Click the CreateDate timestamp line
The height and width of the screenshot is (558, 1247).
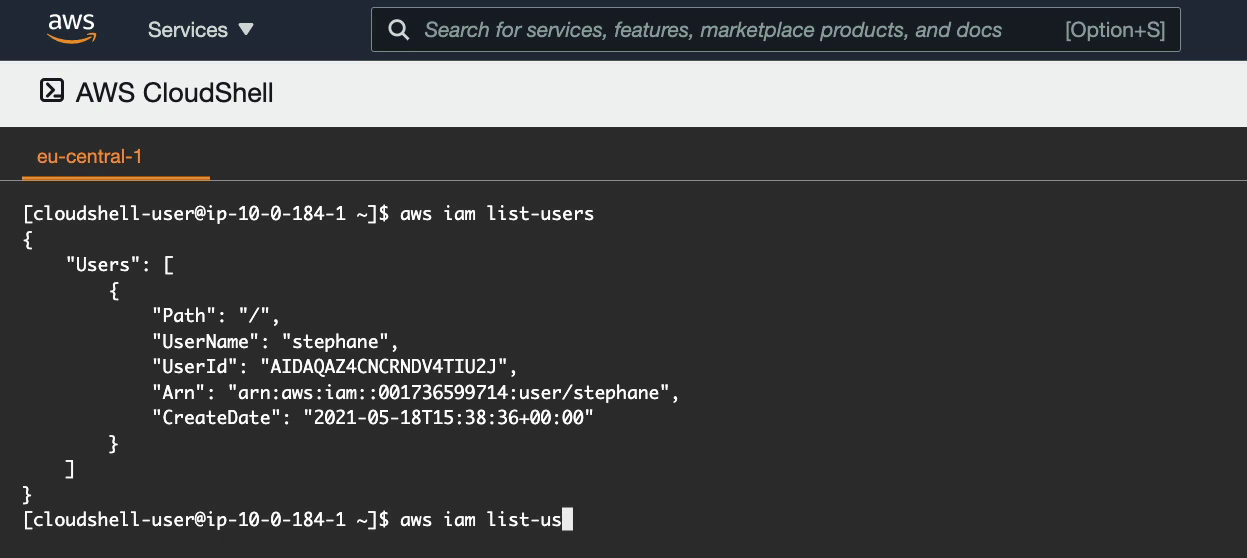coord(372,418)
